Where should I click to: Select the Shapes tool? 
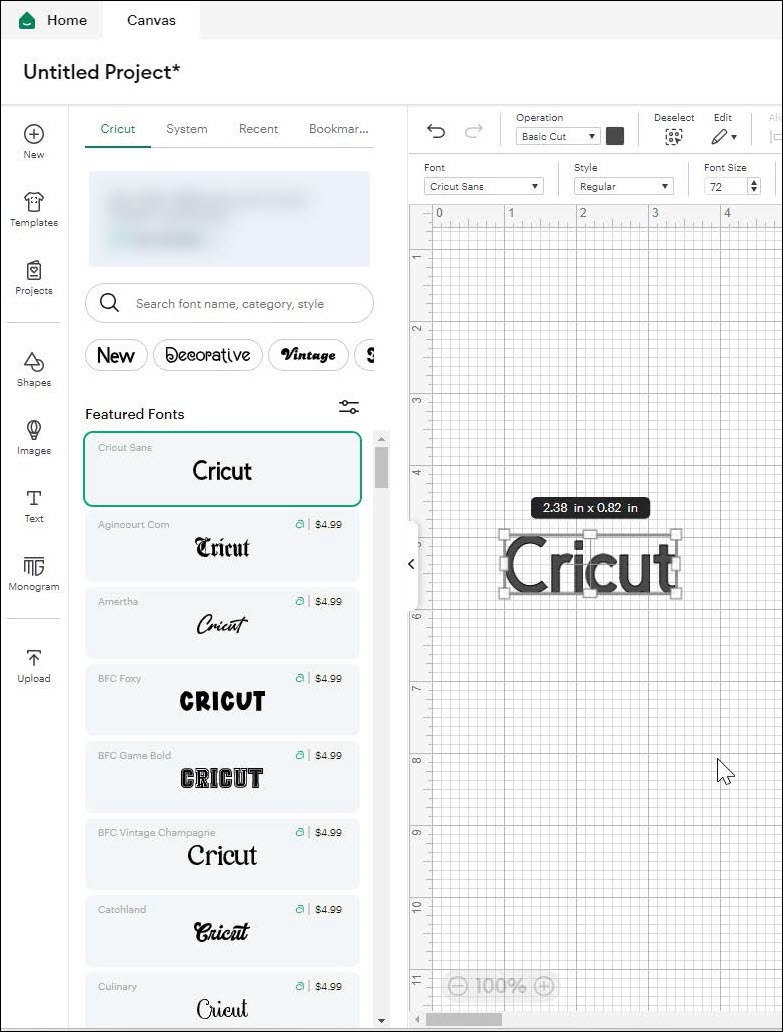(x=34, y=361)
